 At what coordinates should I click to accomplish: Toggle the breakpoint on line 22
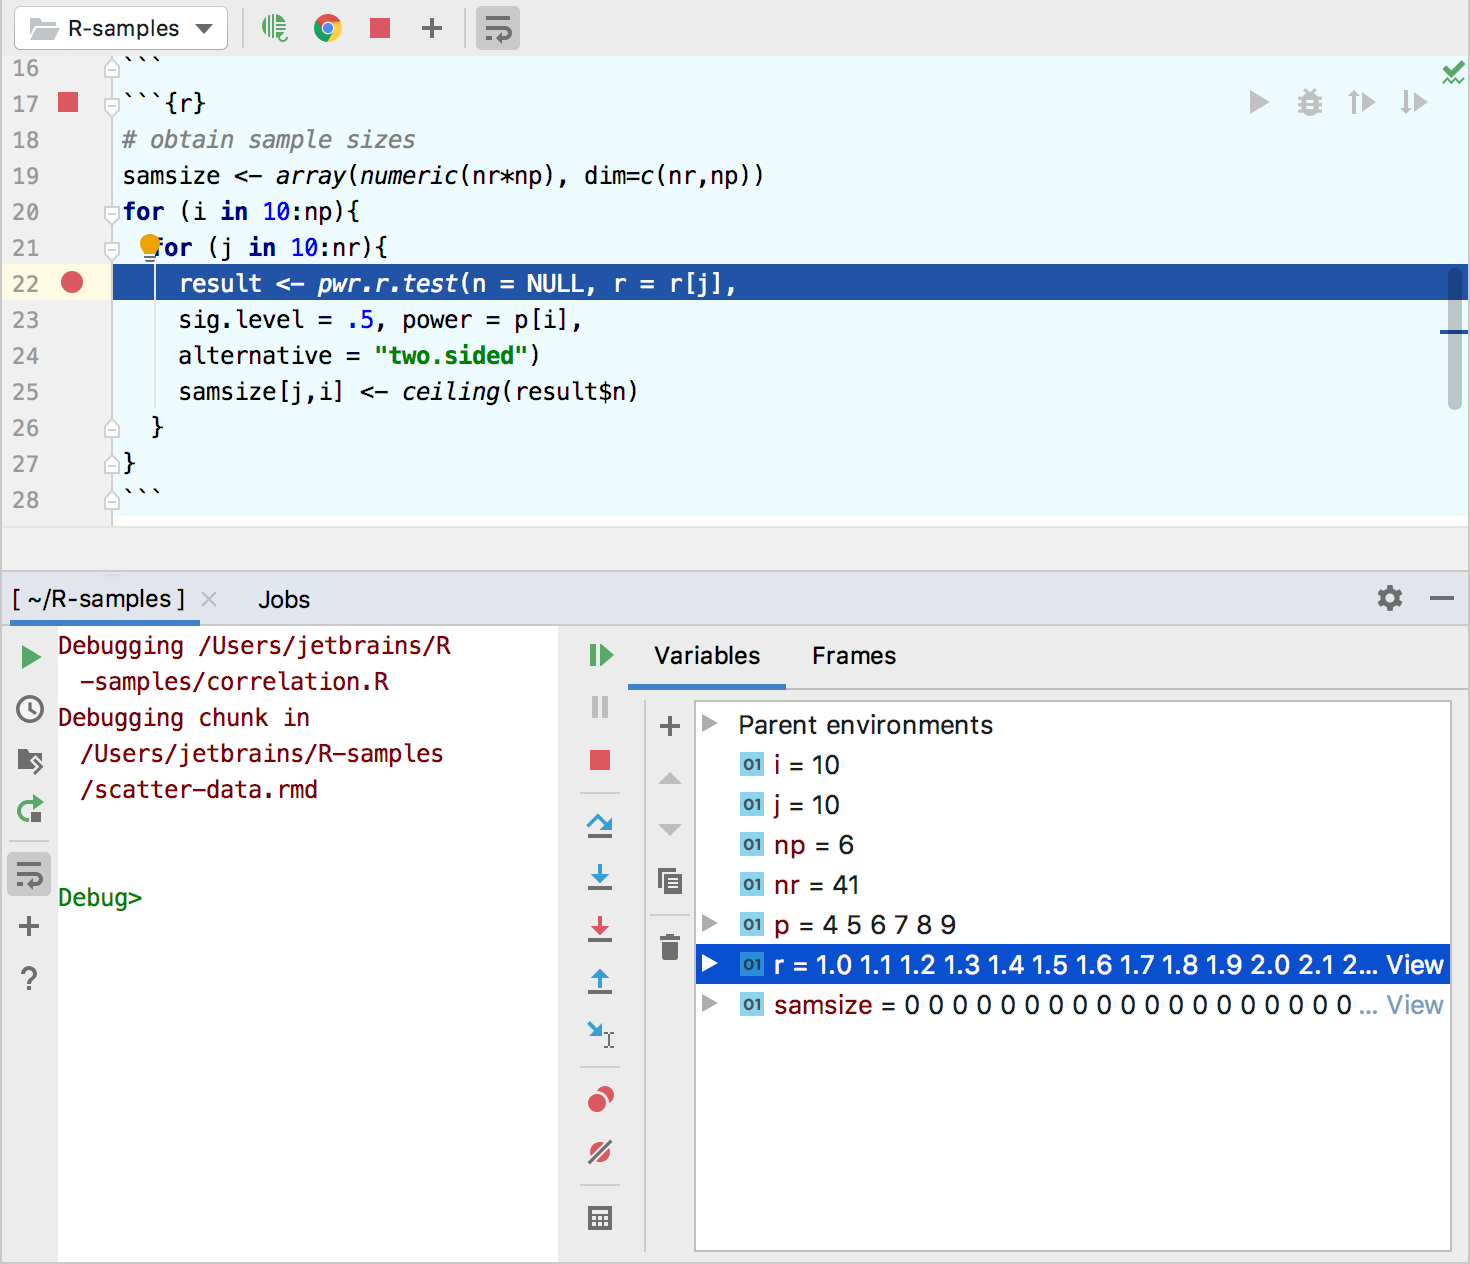point(71,284)
